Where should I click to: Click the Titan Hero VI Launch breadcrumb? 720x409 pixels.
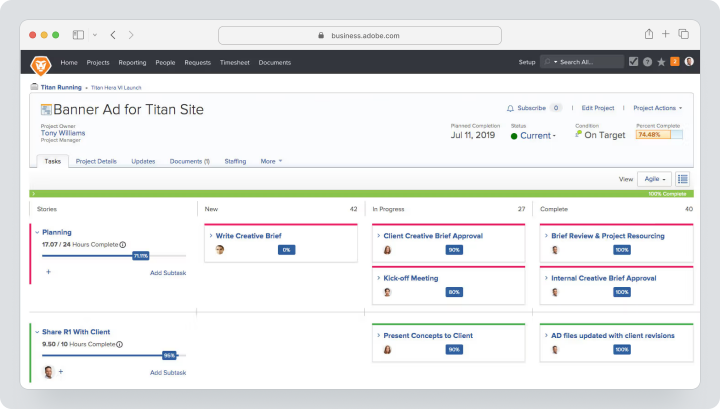[x=116, y=88]
